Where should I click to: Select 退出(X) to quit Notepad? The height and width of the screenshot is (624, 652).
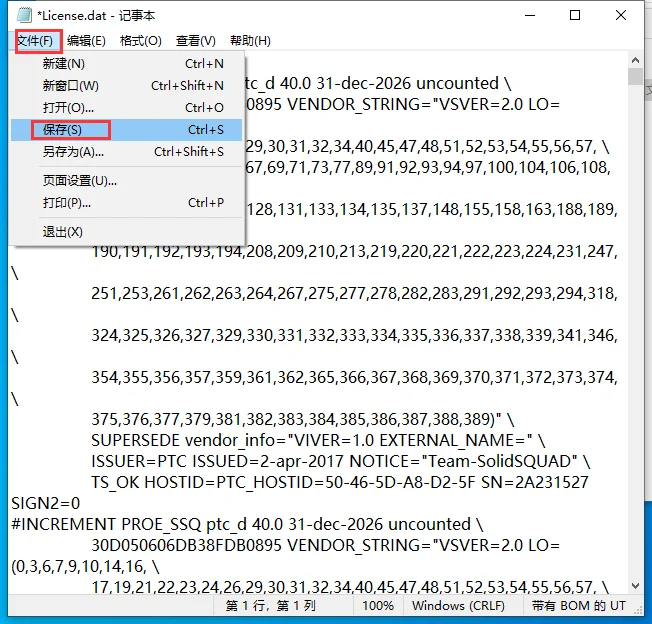(x=126, y=232)
